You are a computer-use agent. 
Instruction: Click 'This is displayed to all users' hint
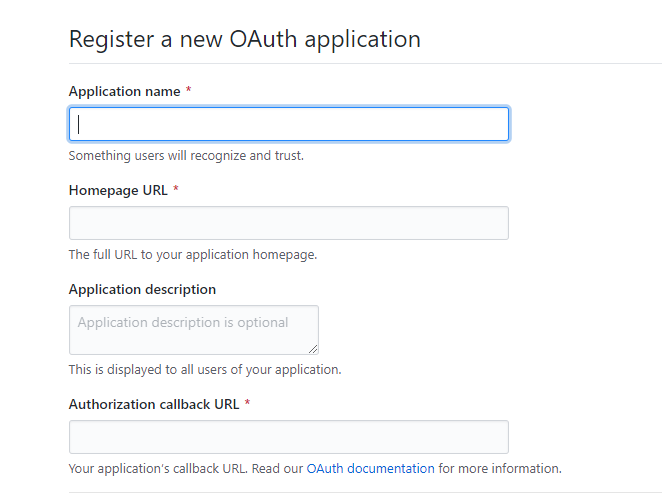[x=204, y=369]
